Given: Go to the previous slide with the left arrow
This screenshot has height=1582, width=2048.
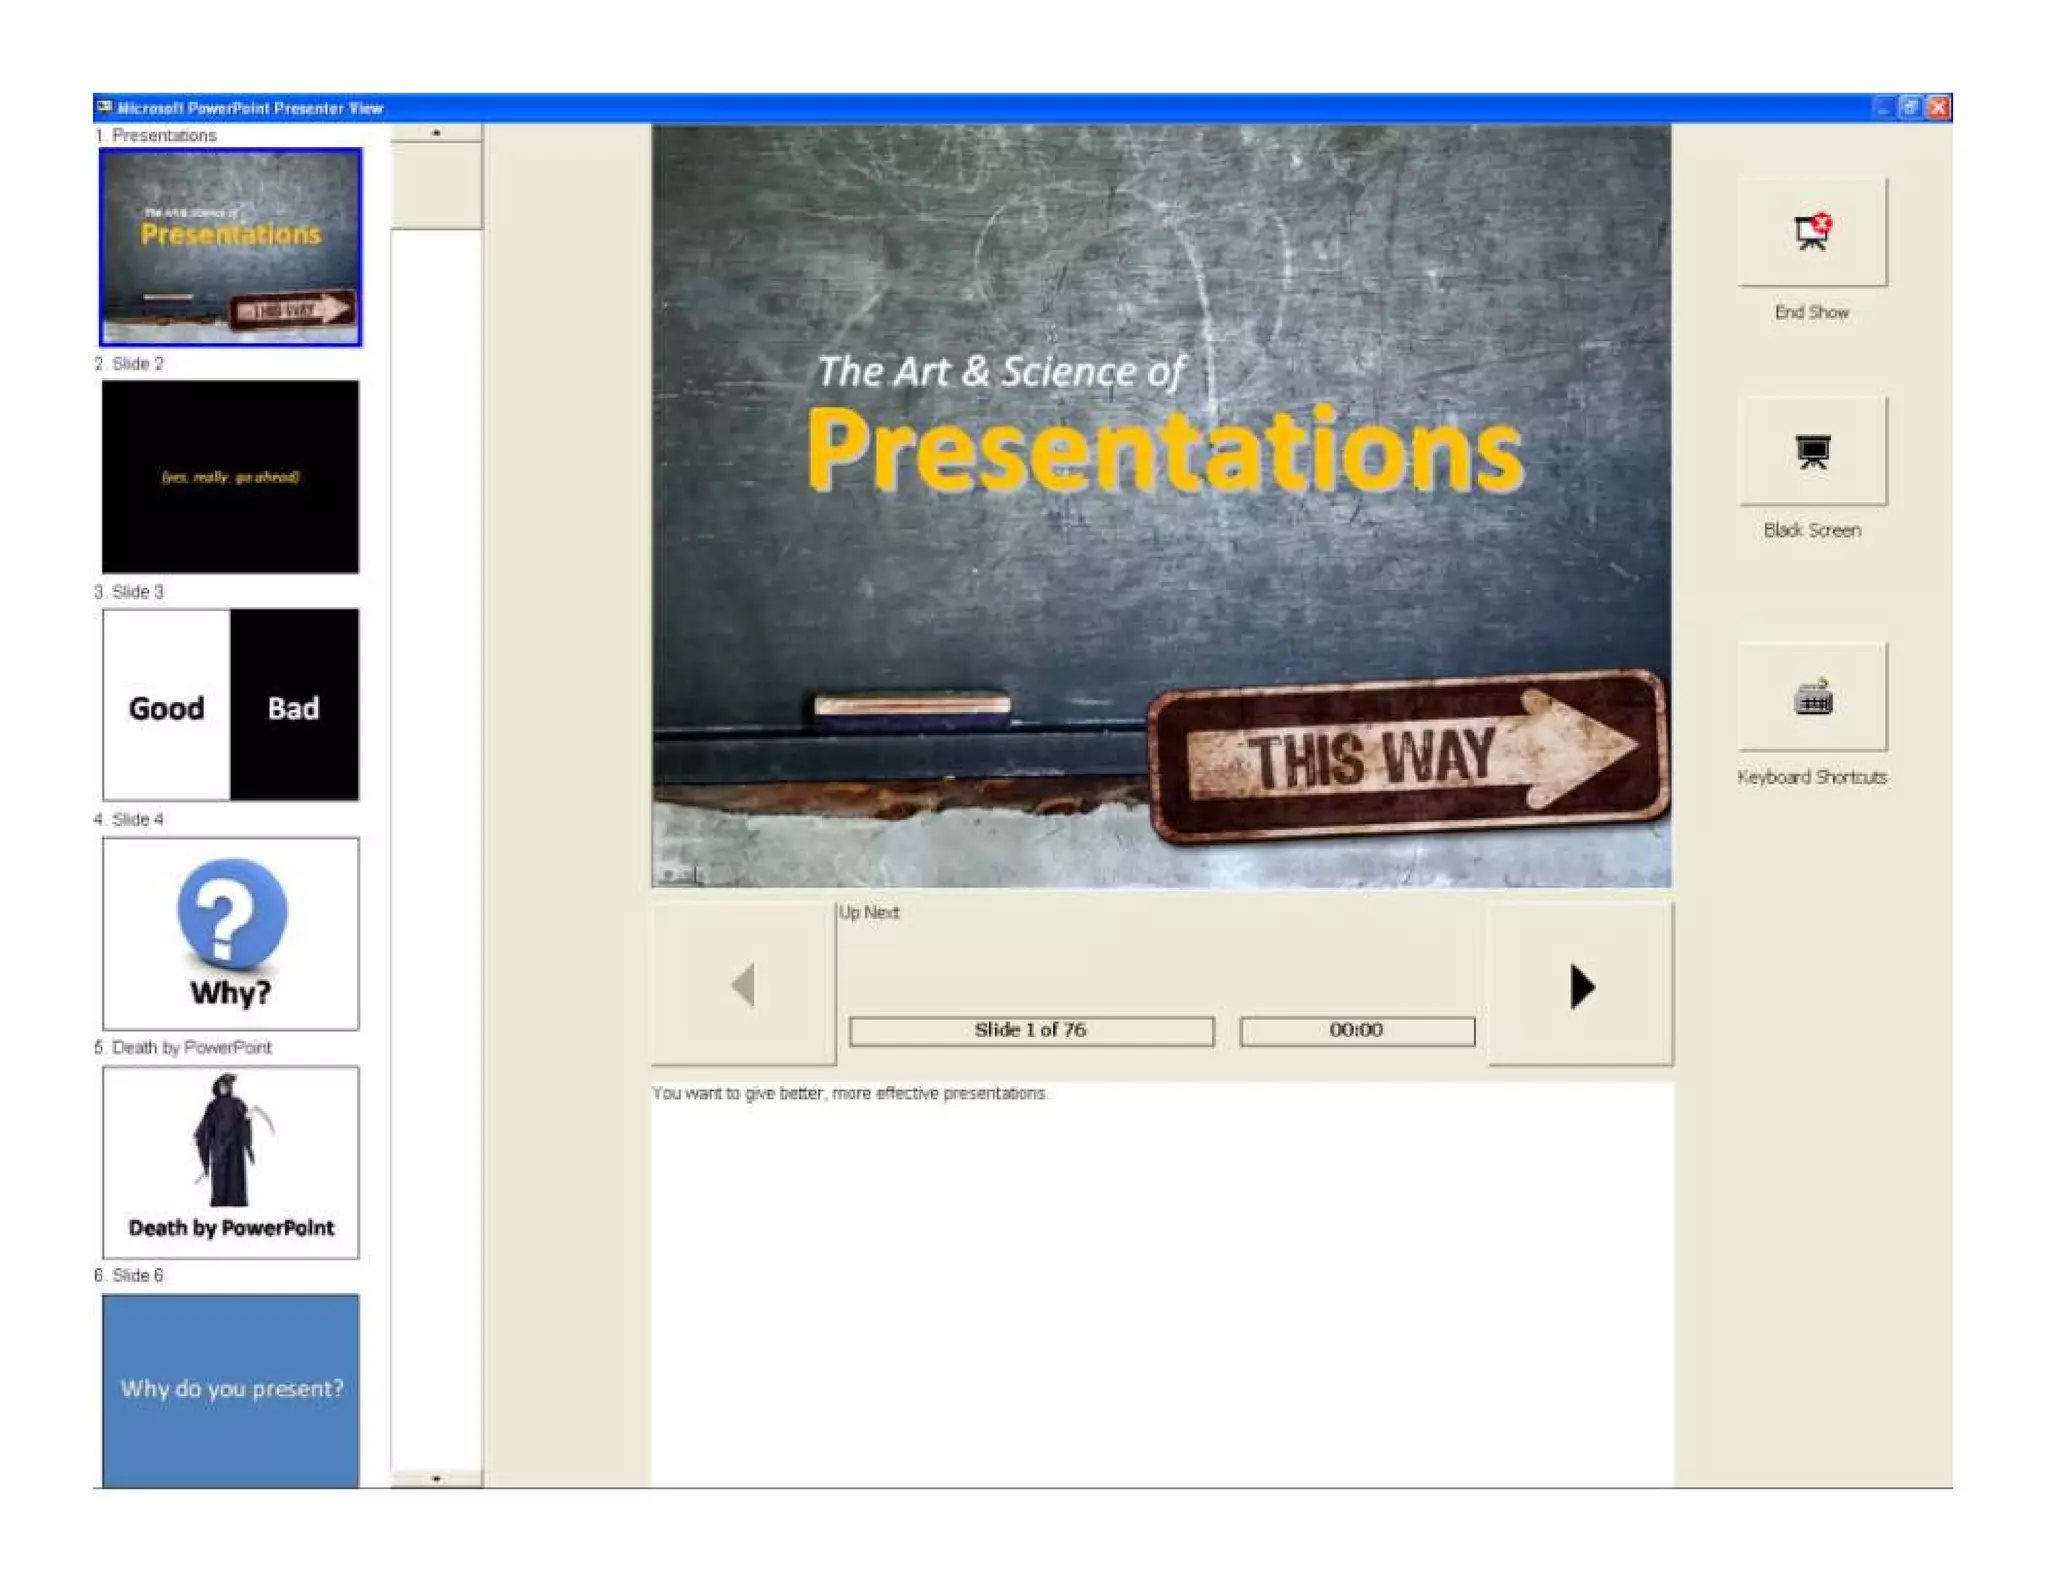Looking at the screenshot, I should (x=744, y=985).
